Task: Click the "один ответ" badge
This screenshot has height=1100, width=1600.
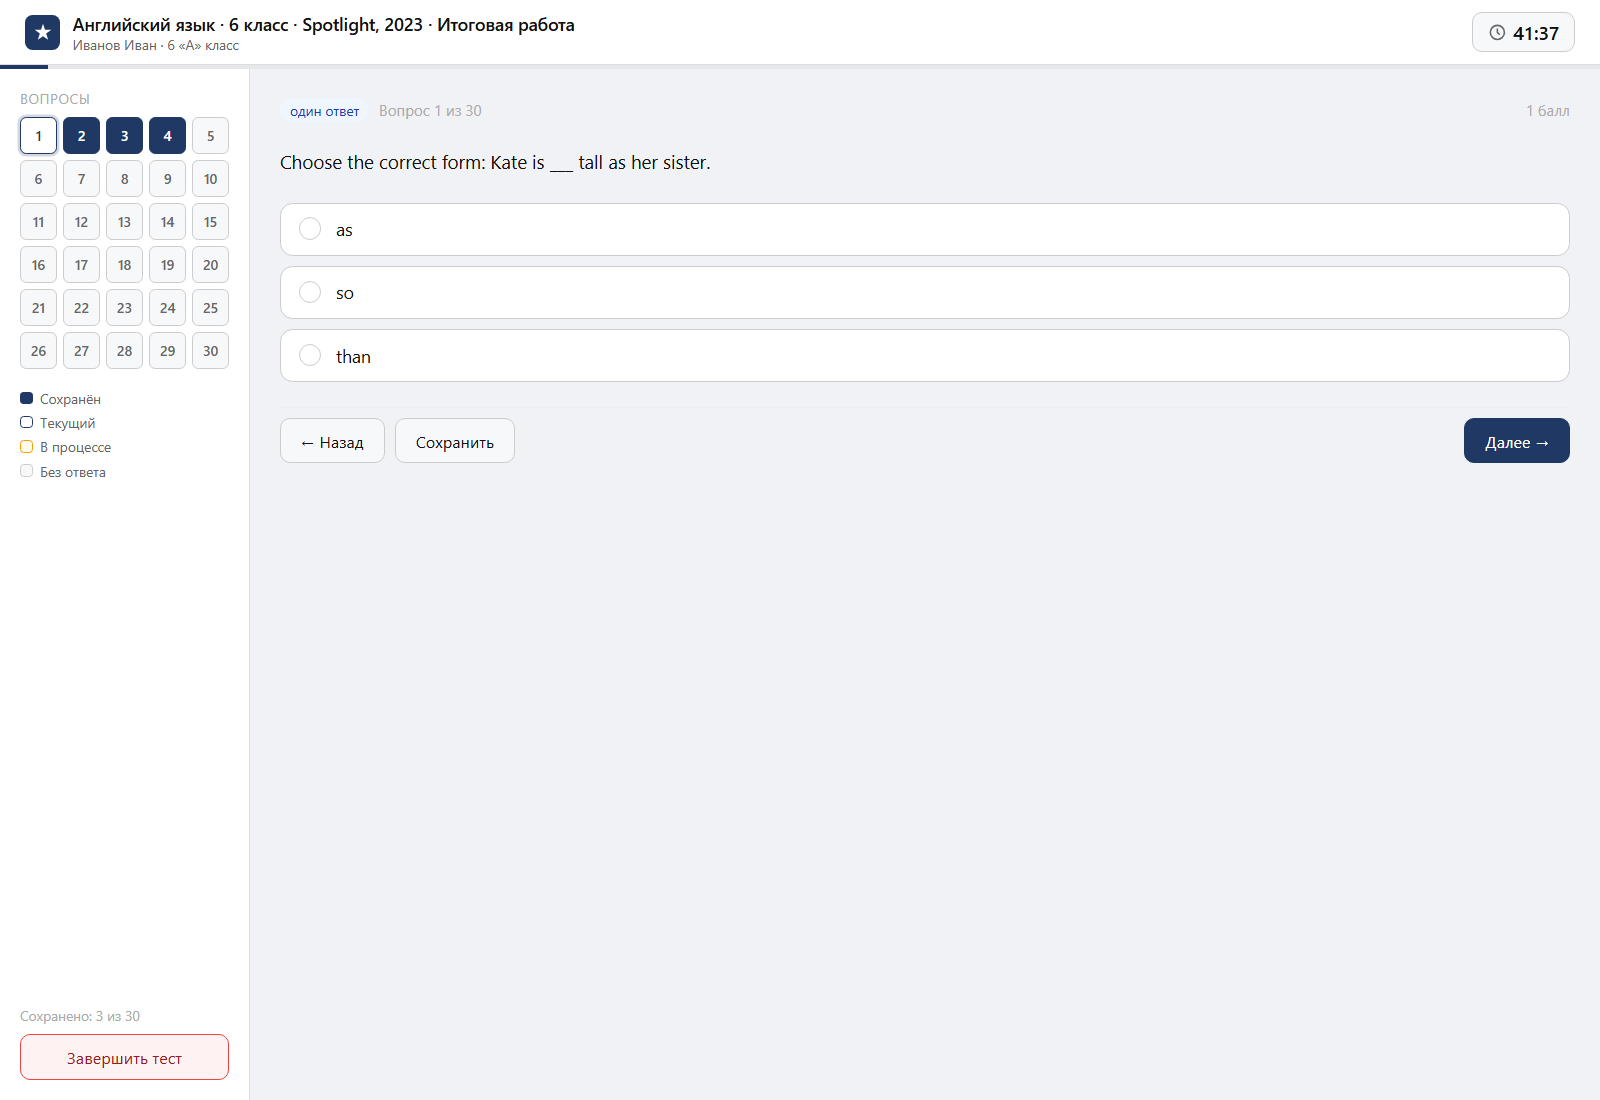Action: click(324, 111)
